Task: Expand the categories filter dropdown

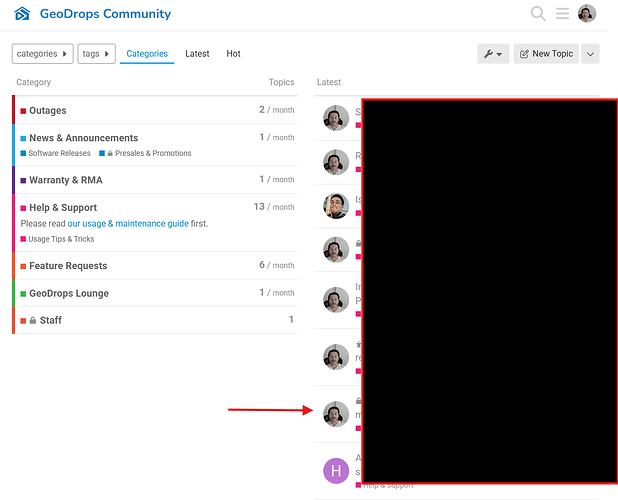Action: pyautogui.click(x=43, y=54)
